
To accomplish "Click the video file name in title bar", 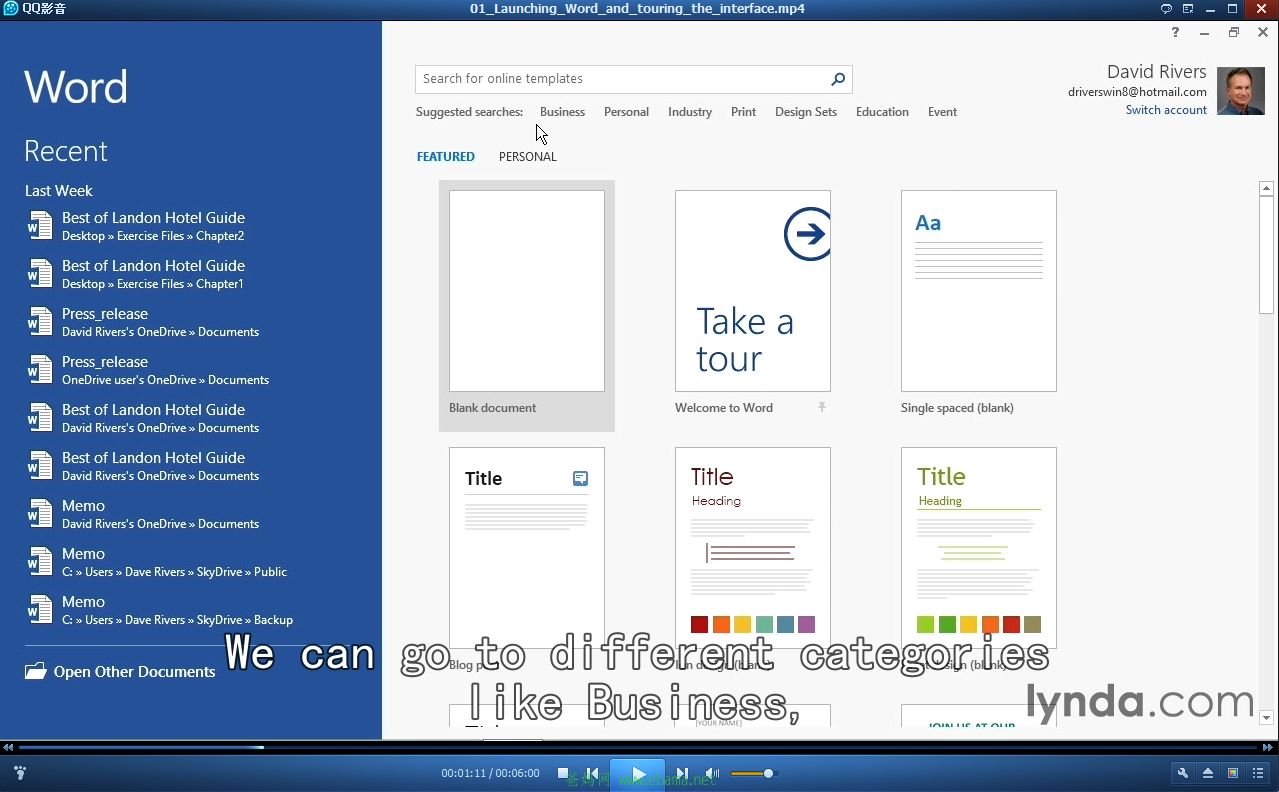I will click(637, 8).
